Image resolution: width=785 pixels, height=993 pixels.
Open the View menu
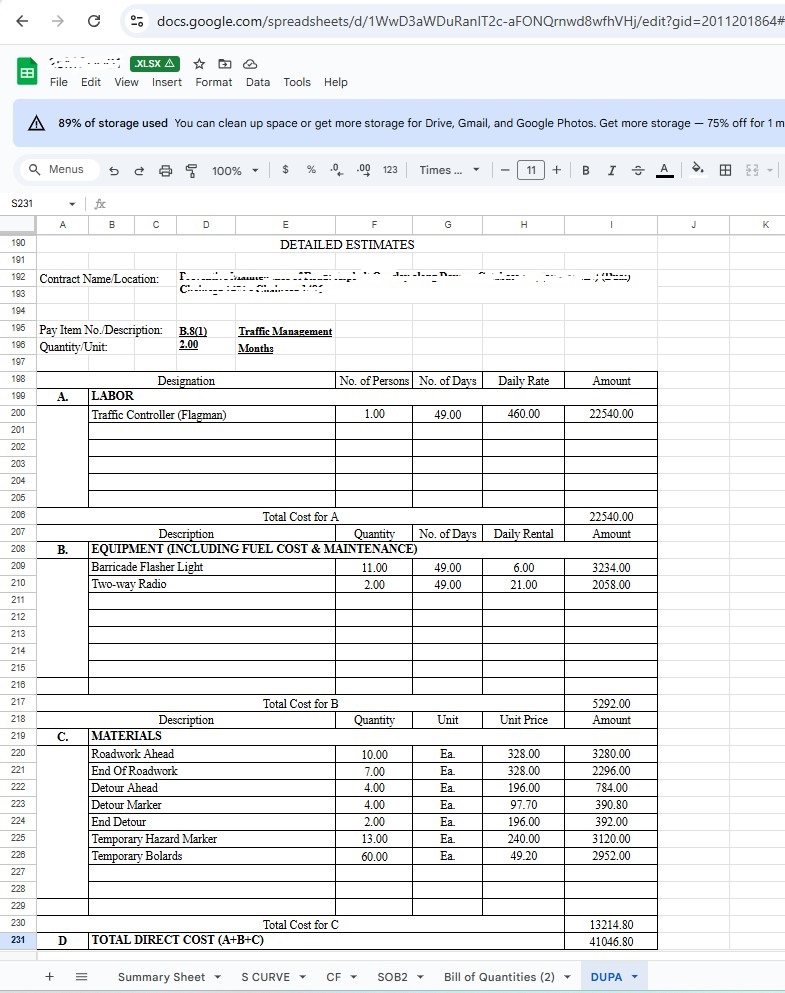[126, 82]
